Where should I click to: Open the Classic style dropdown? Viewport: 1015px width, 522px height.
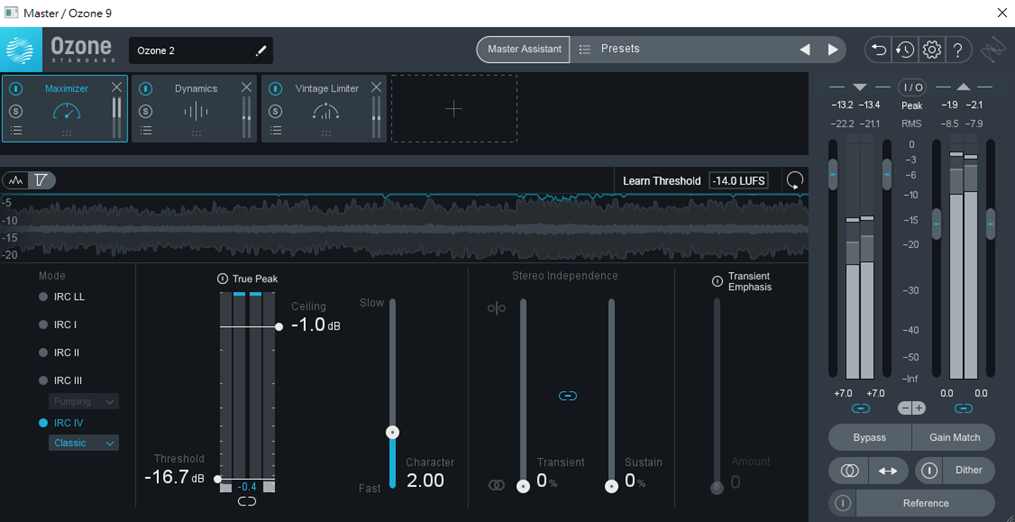tap(84, 443)
